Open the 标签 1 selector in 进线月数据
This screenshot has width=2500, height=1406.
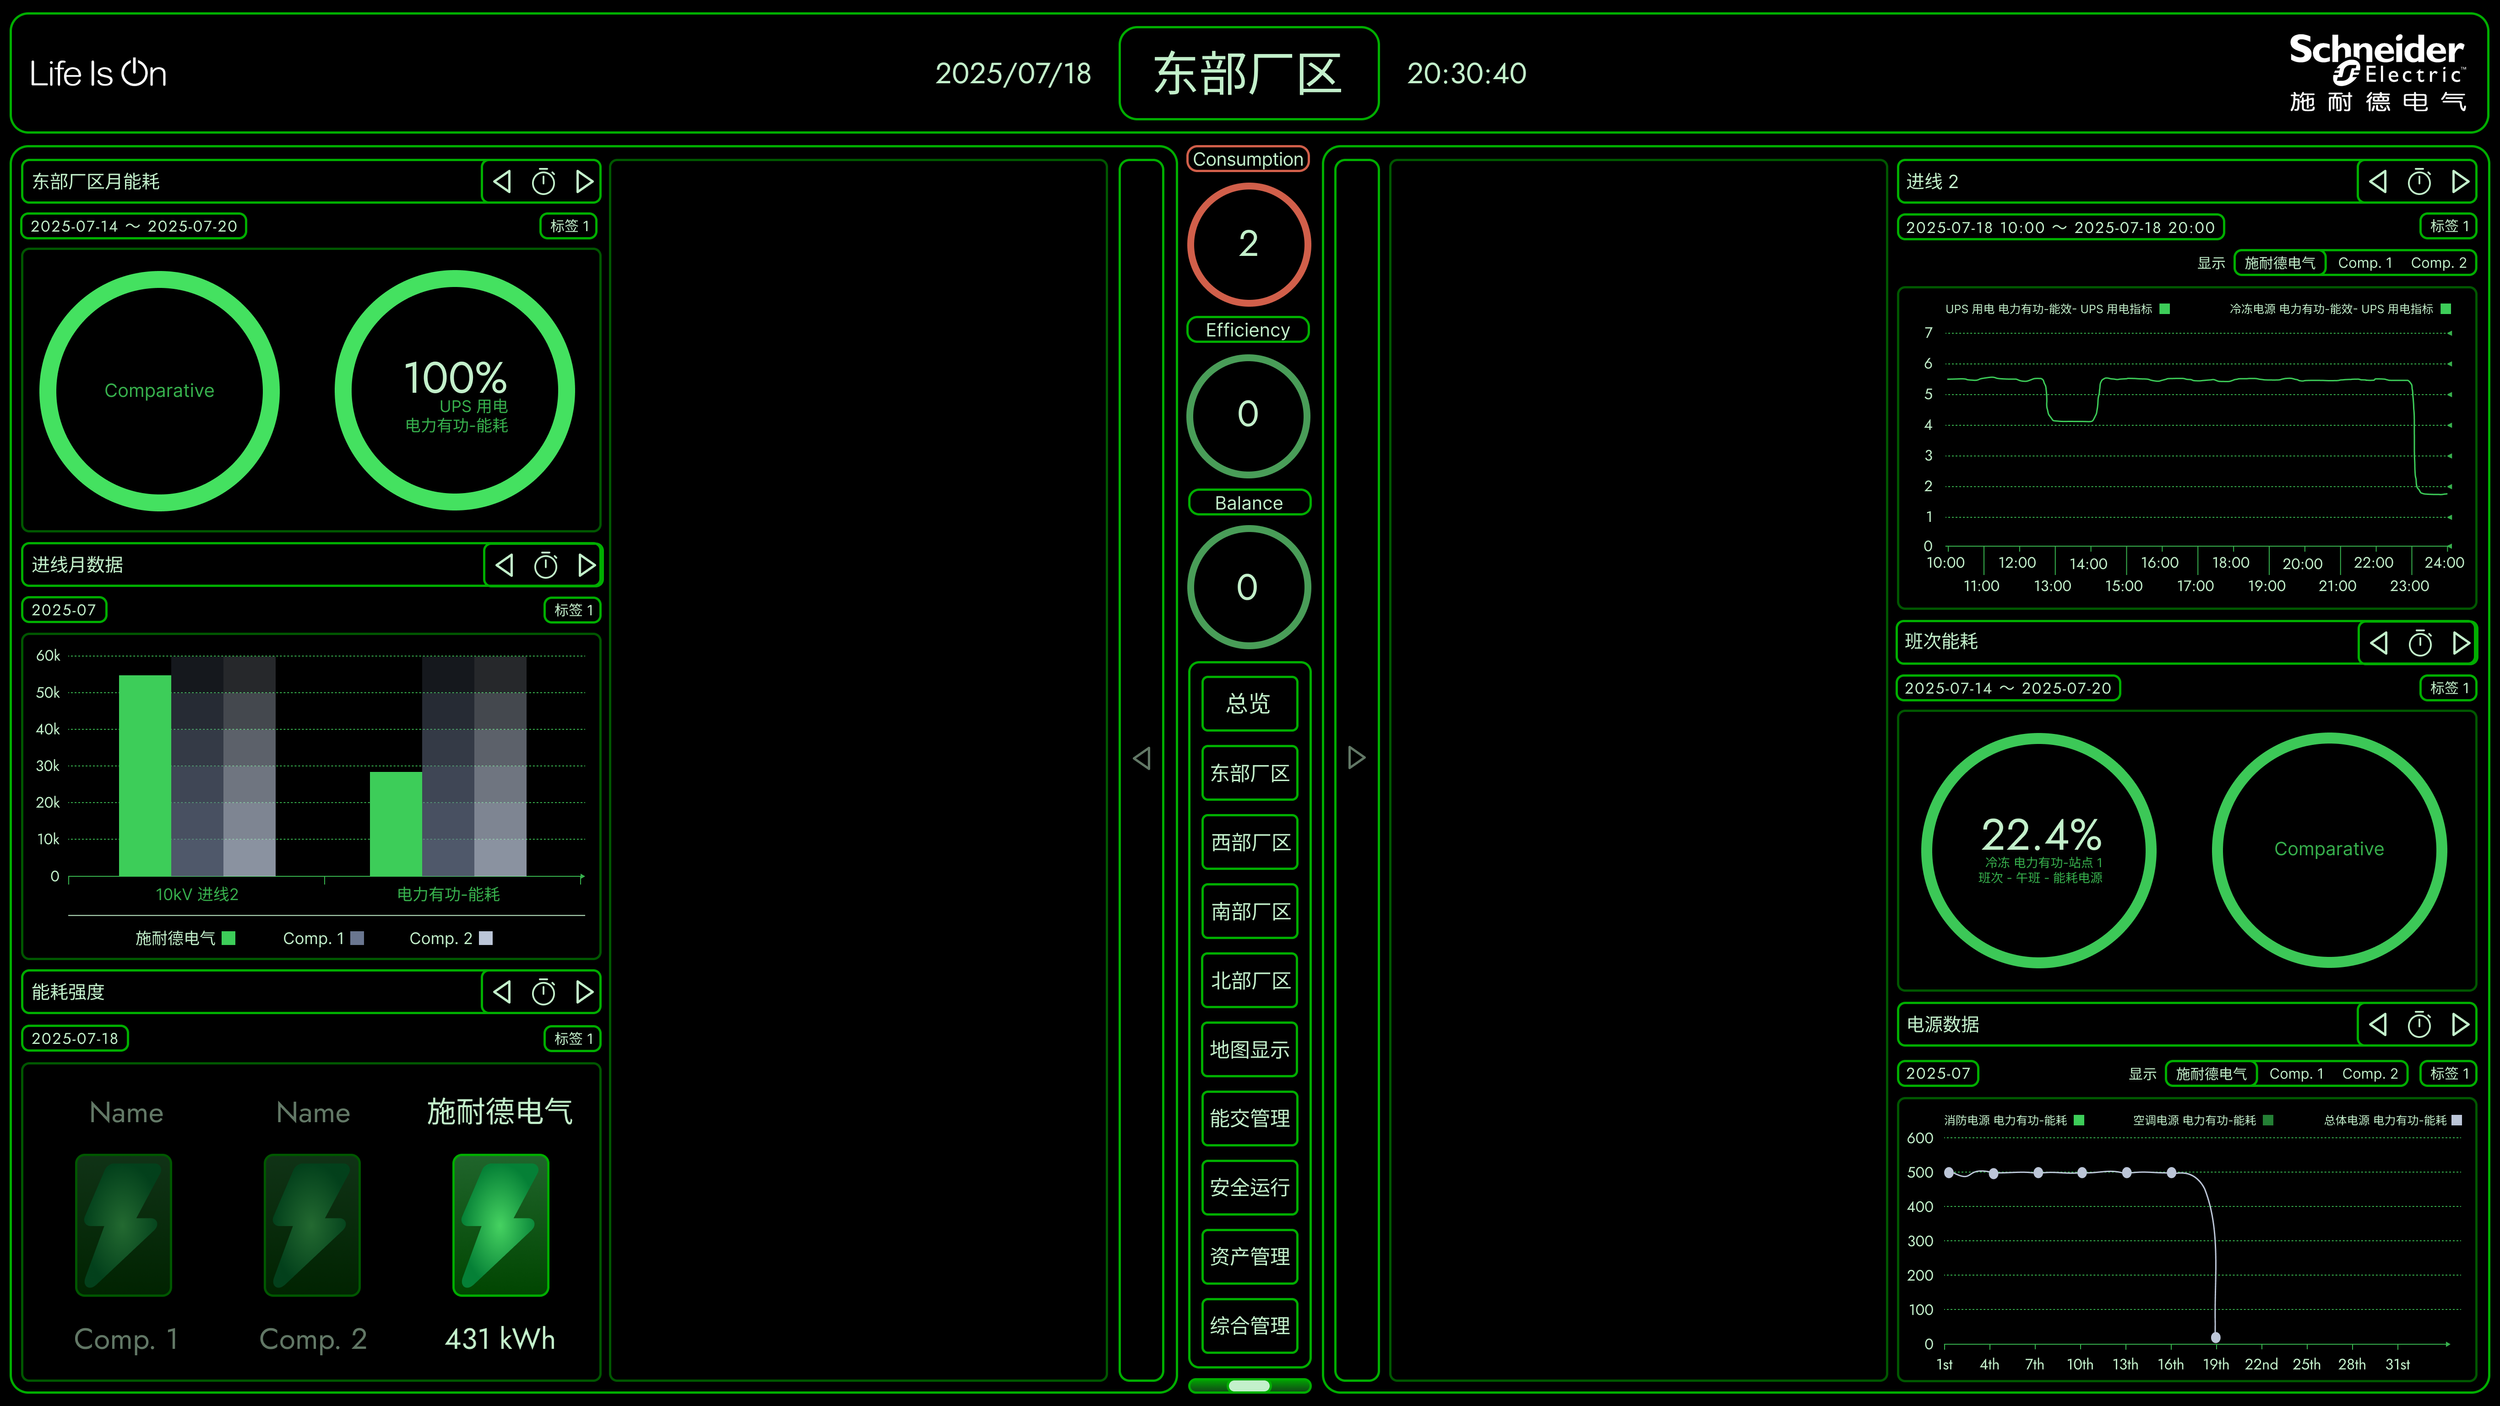[573, 610]
